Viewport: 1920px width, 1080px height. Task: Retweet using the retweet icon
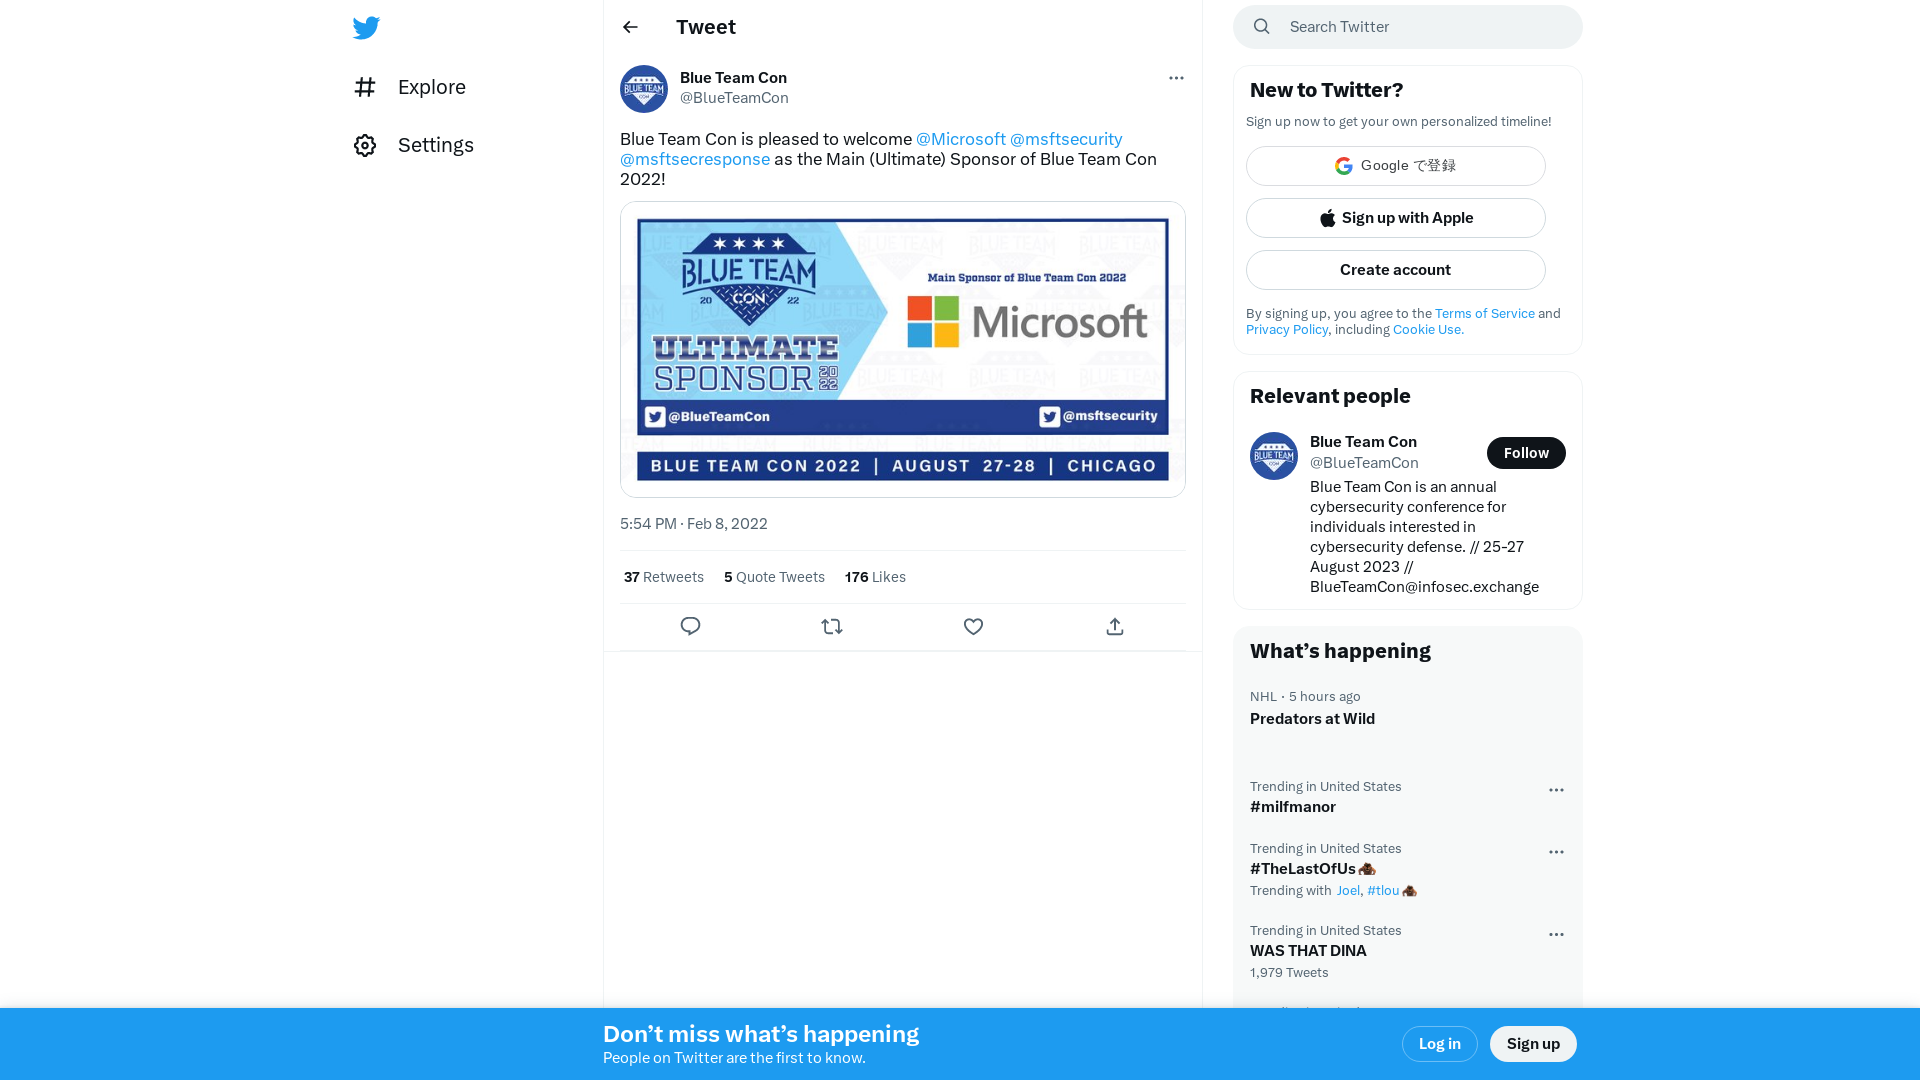point(832,627)
